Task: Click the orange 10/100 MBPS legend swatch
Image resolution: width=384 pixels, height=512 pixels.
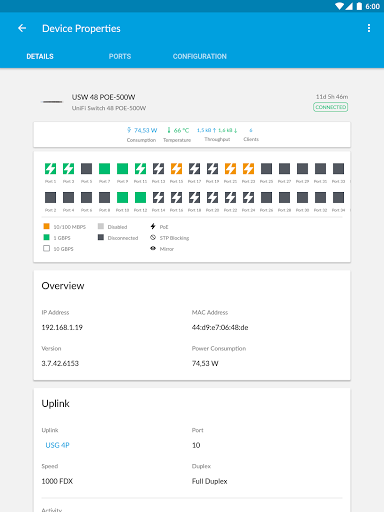Action: pos(47,226)
